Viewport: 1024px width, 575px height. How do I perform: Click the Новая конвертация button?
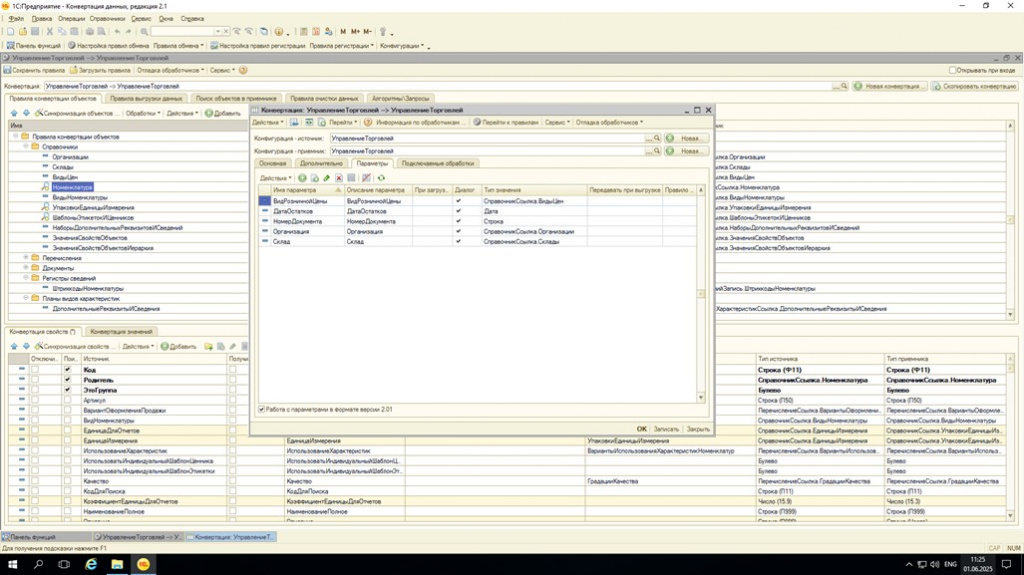pyautogui.click(x=889, y=86)
